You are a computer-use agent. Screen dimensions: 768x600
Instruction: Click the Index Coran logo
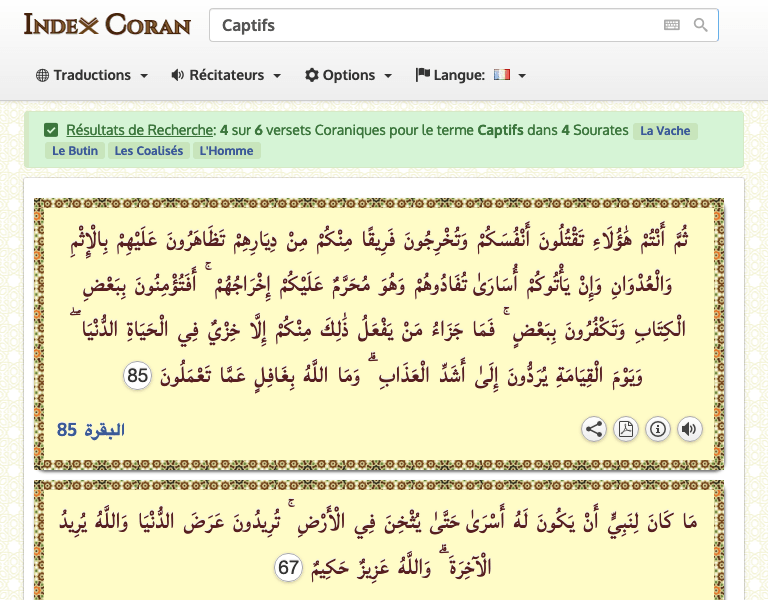point(107,24)
